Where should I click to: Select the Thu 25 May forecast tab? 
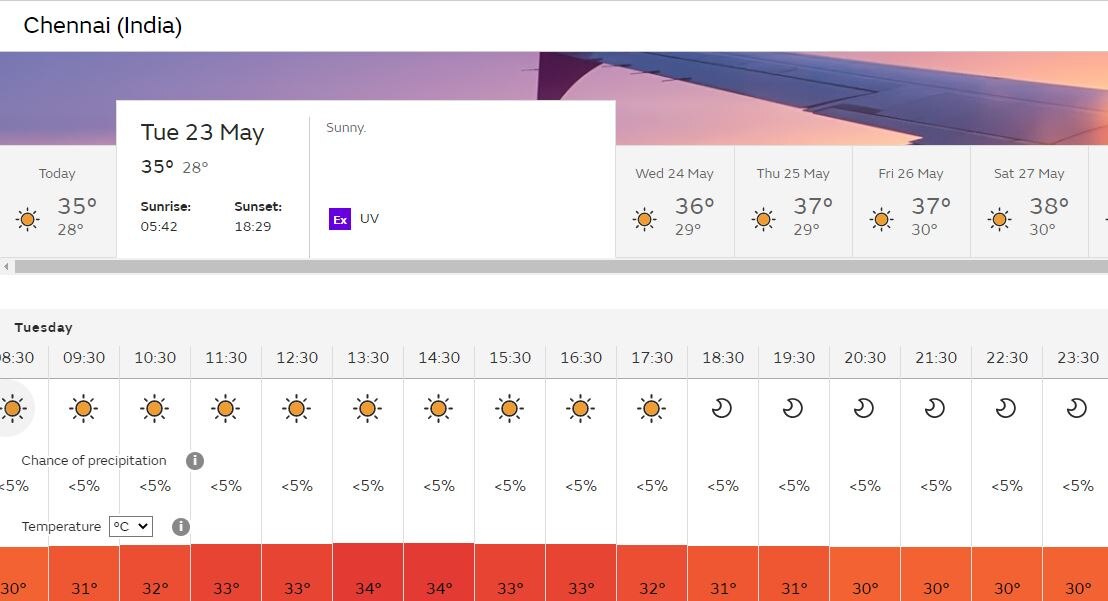pyautogui.click(x=793, y=202)
